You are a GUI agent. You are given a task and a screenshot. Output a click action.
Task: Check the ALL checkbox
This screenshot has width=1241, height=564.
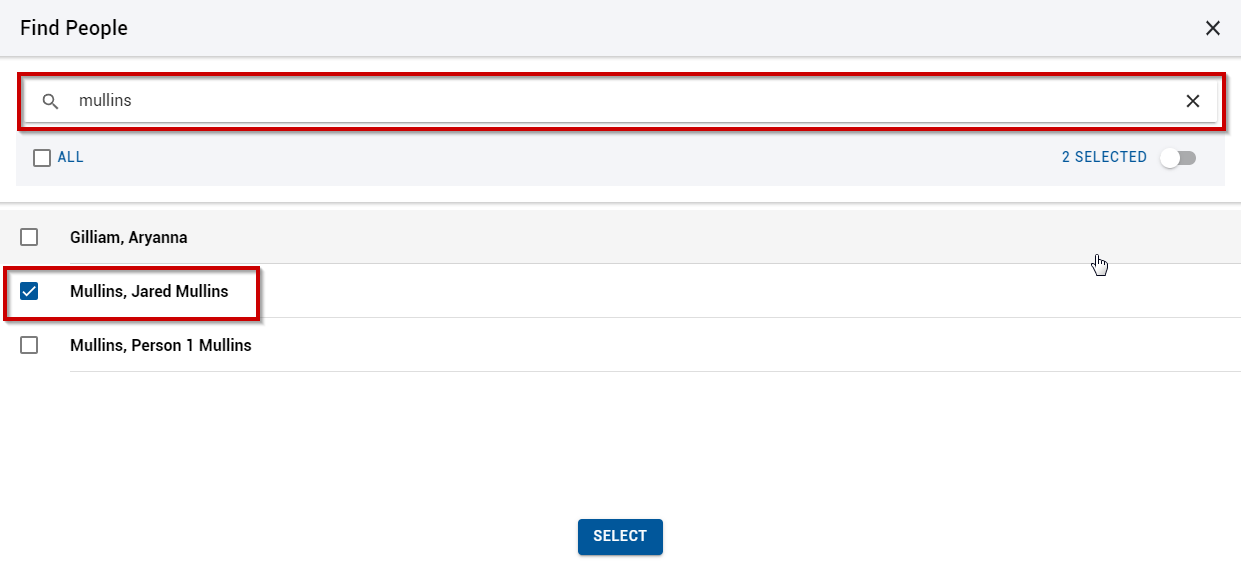click(x=42, y=158)
